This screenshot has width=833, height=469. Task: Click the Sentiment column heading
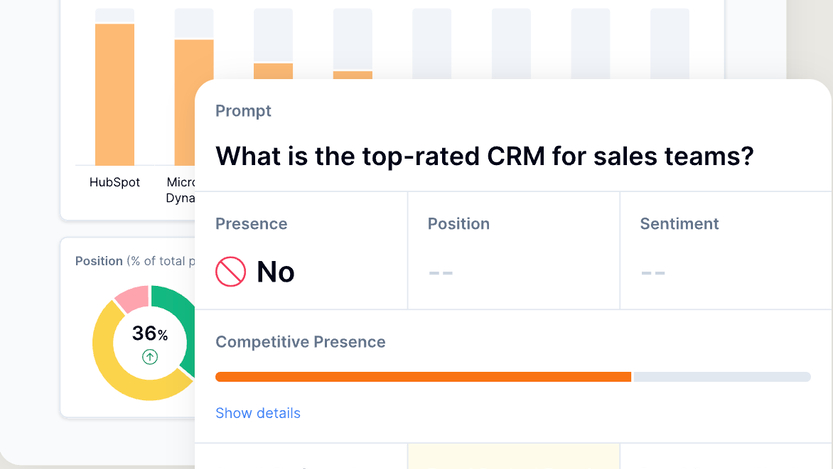pyautogui.click(x=679, y=224)
